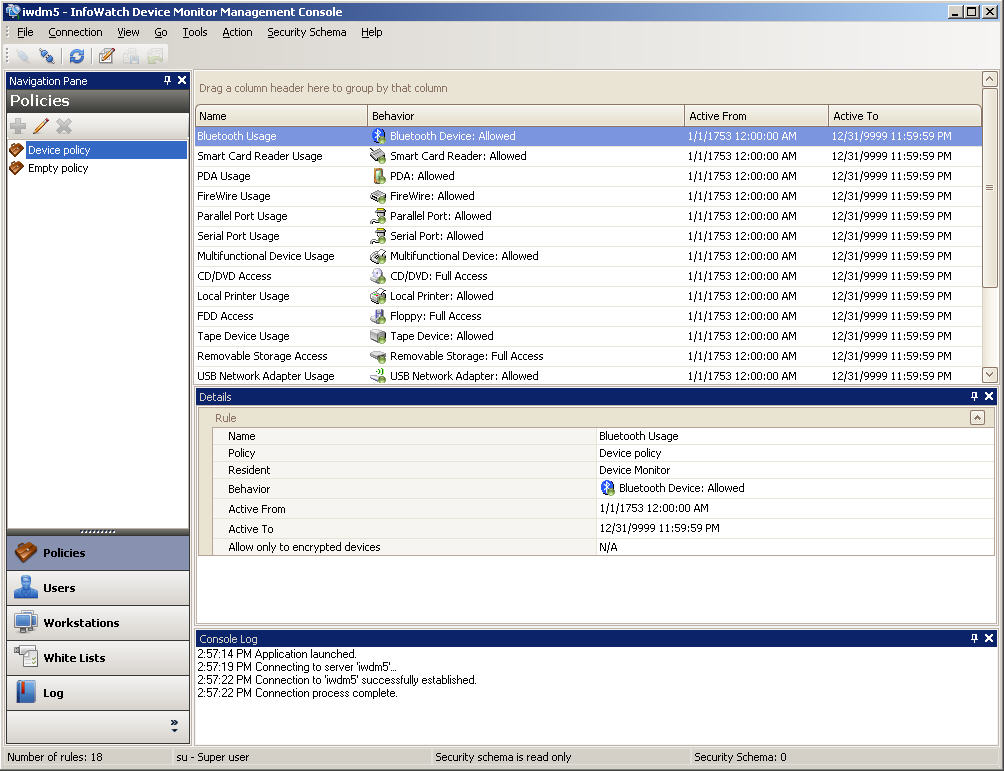Open the Go menu
Viewport: 1004px width, 771px height.
pos(161,32)
